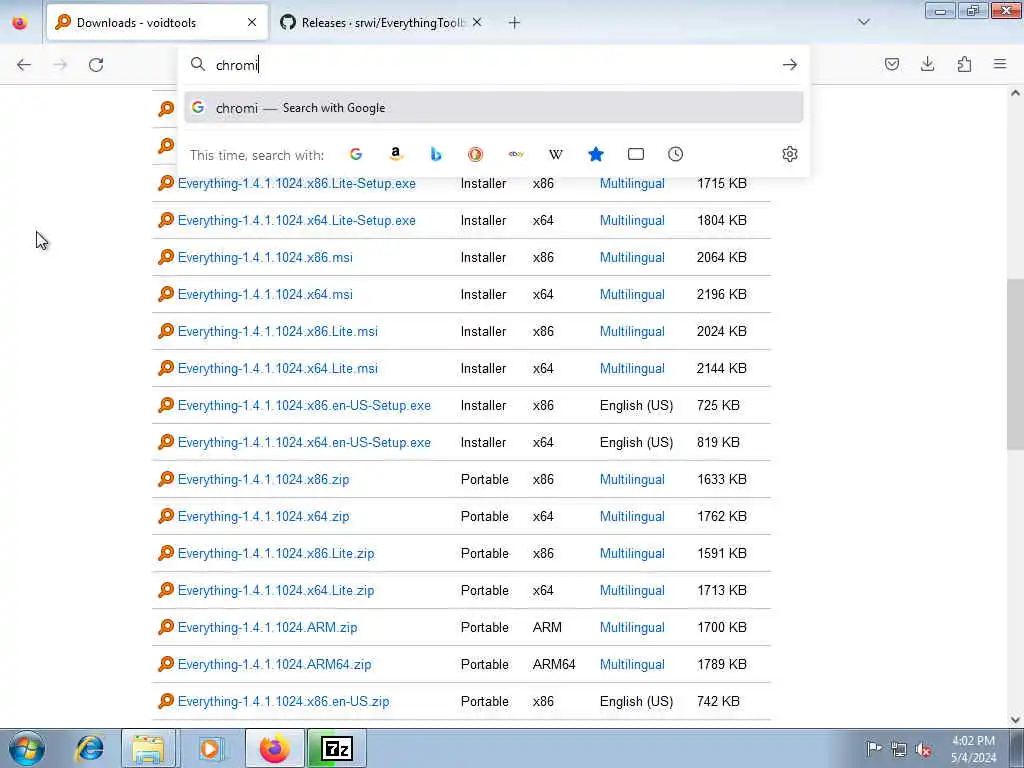Viewport: 1024px width, 768px height.
Task: Launch Internet Explorer from taskbar
Action: click(89, 748)
